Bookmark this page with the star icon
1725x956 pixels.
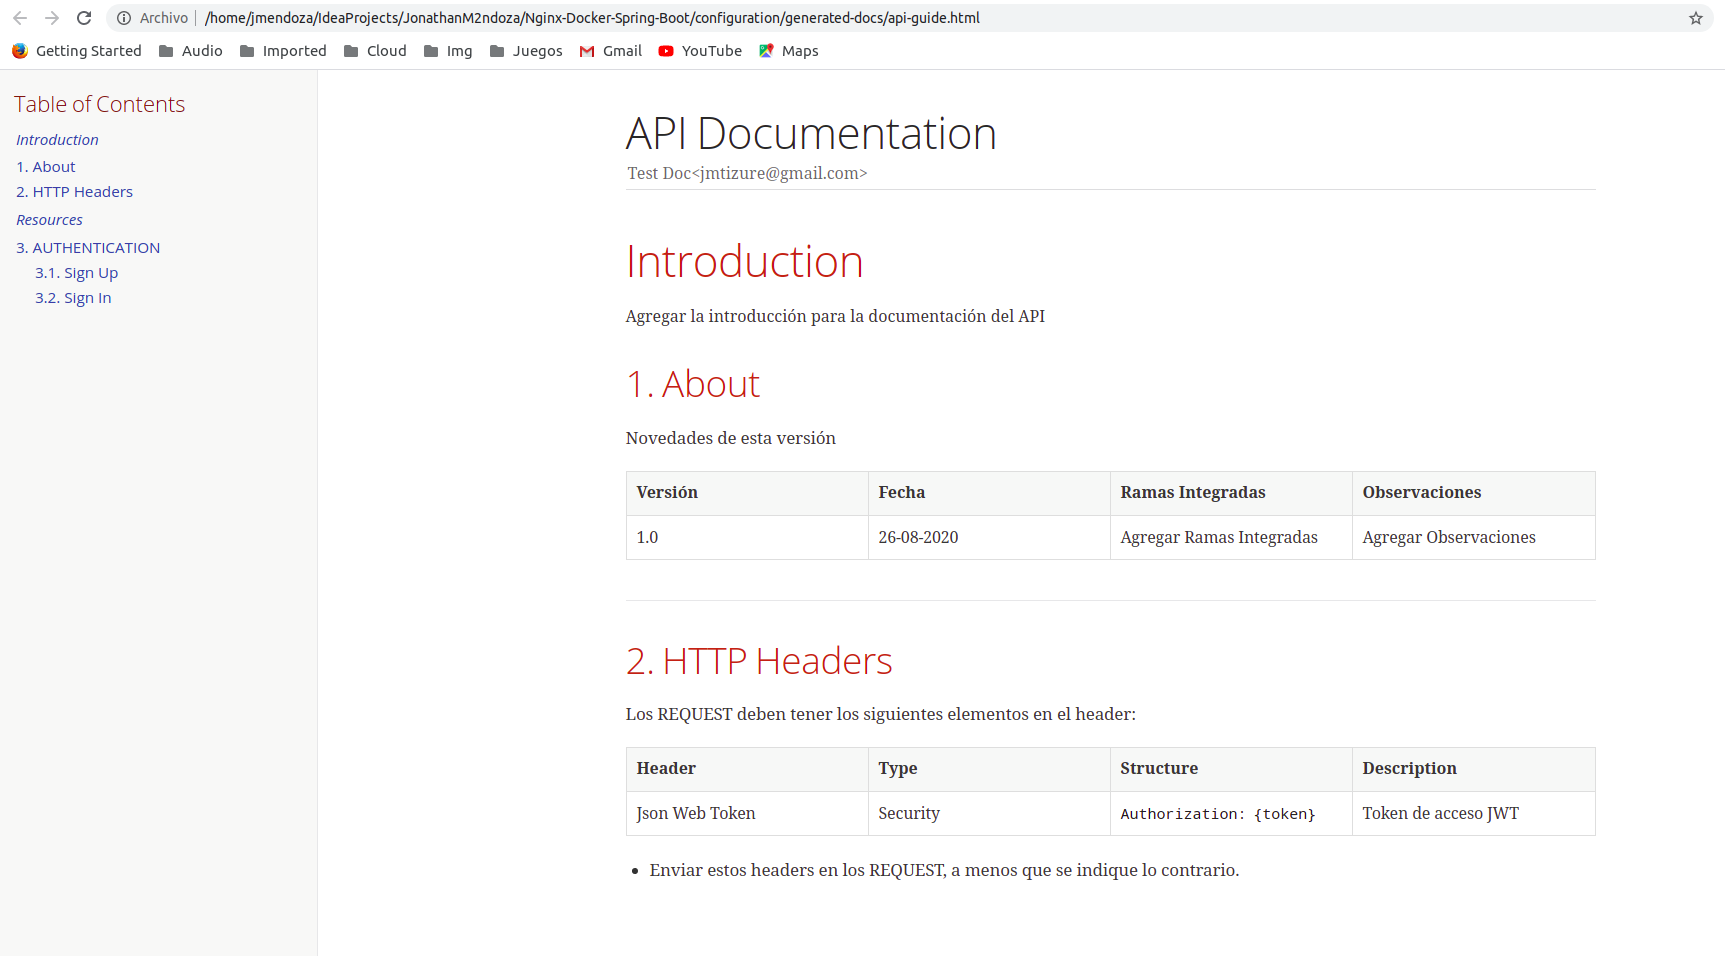click(x=1696, y=18)
